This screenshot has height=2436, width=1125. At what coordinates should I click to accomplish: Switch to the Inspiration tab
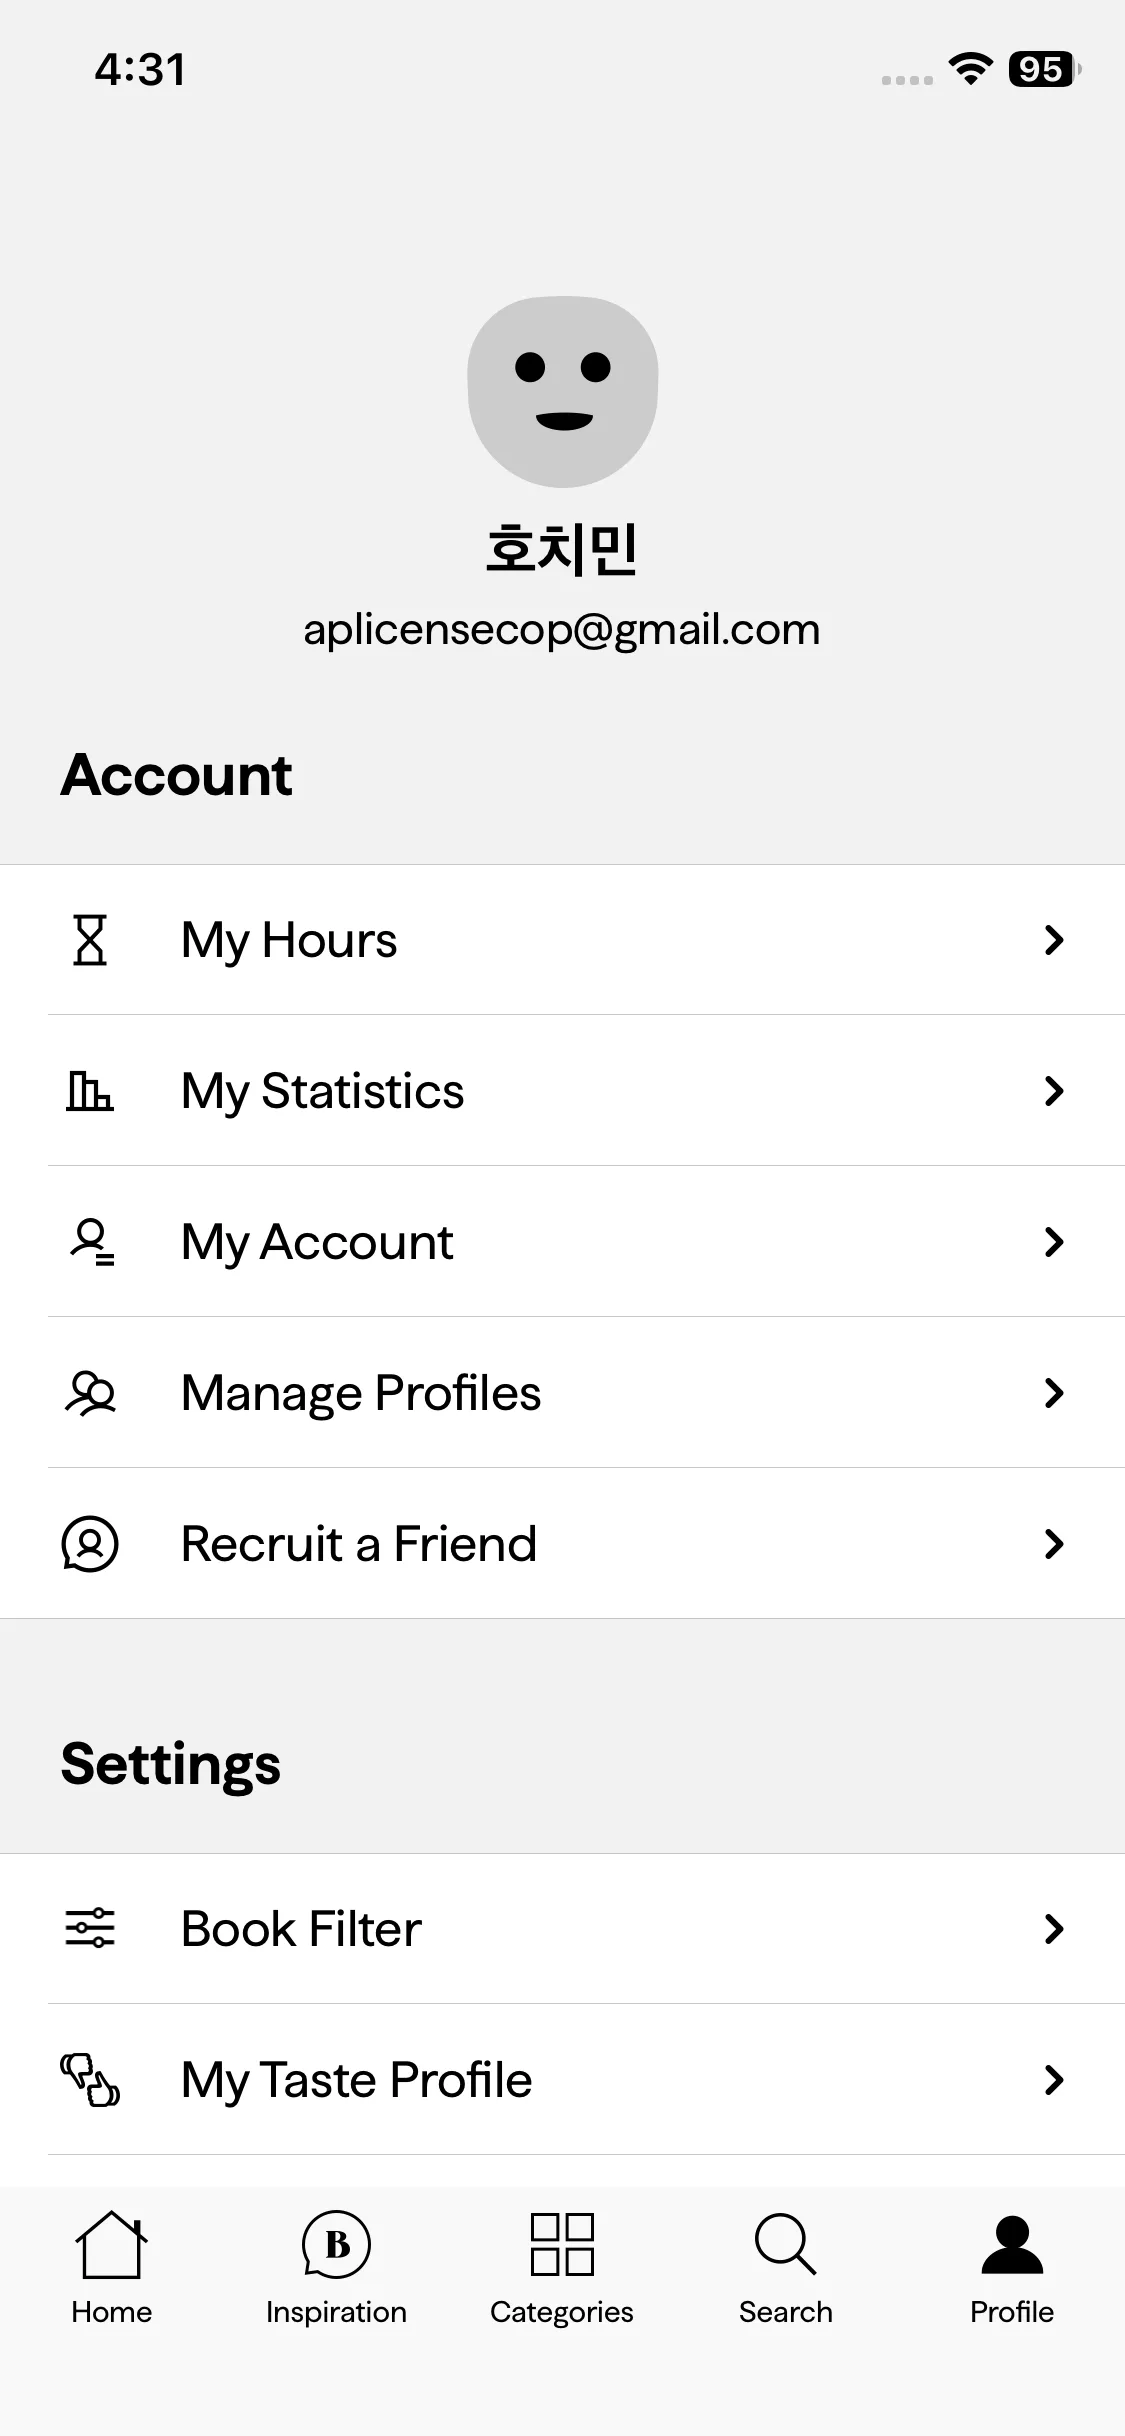click(336, 2267)
